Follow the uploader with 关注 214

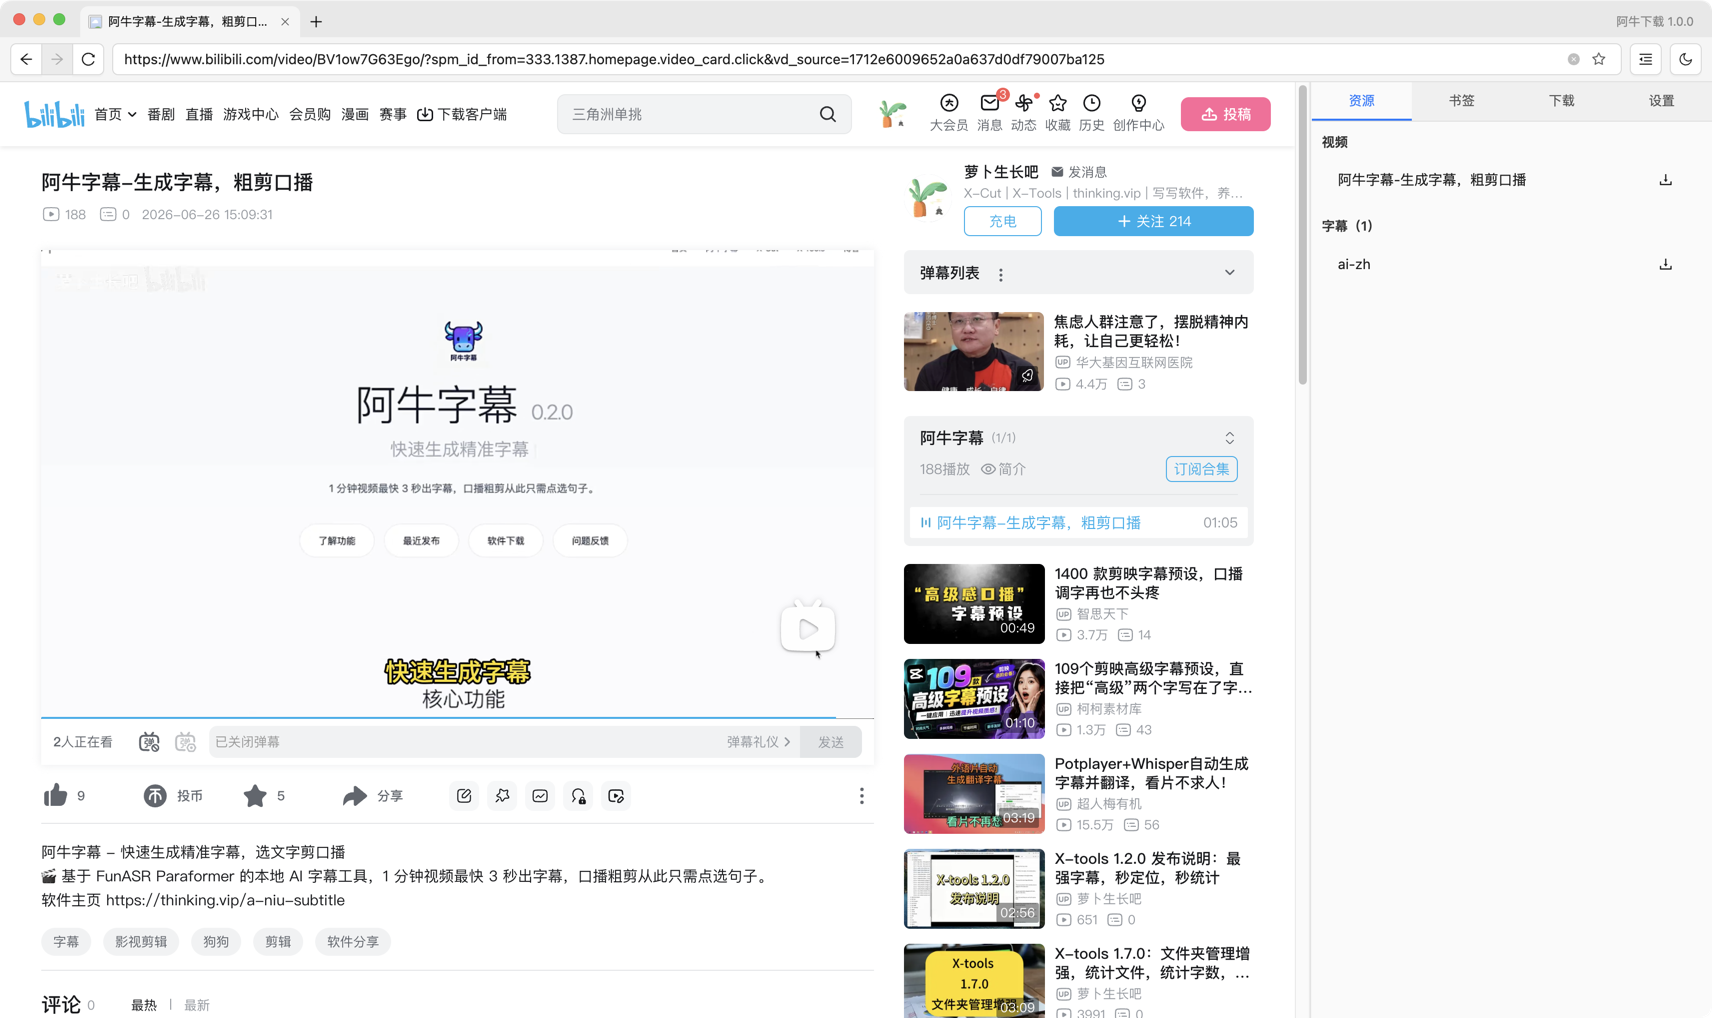(1154, 221)
